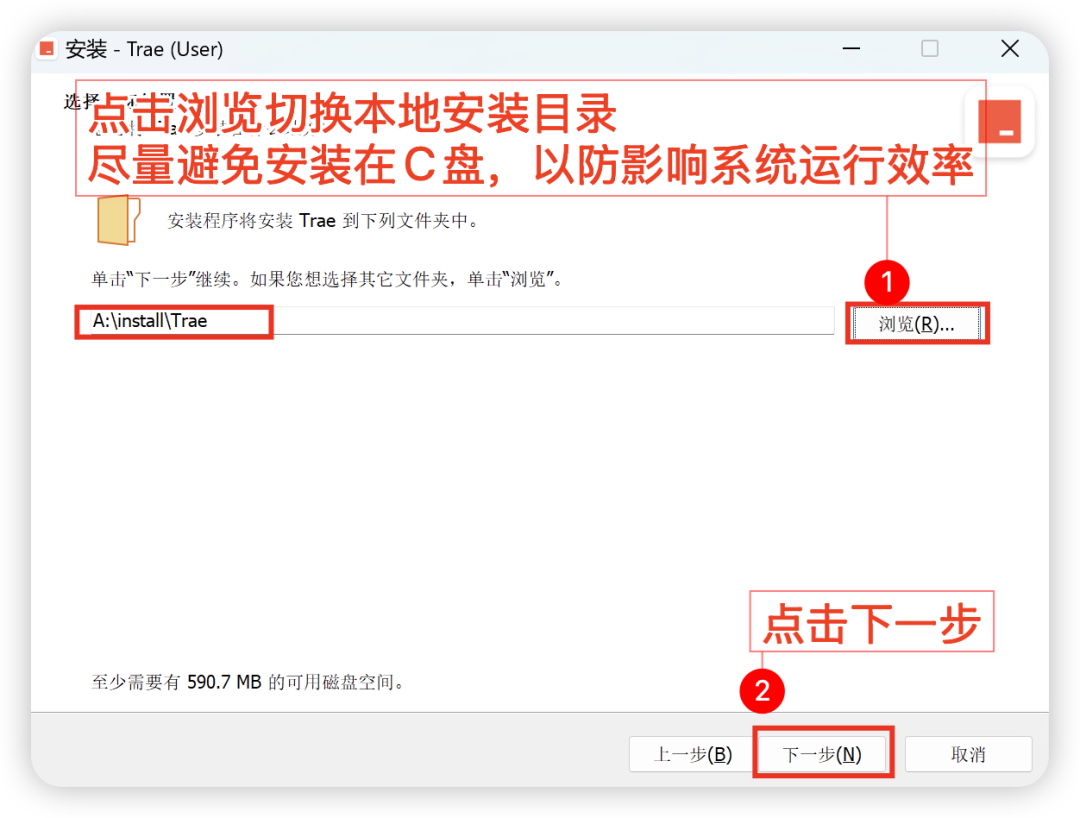
Task: Open the 浏览(R)... folder browser
Action: (916, 324)
